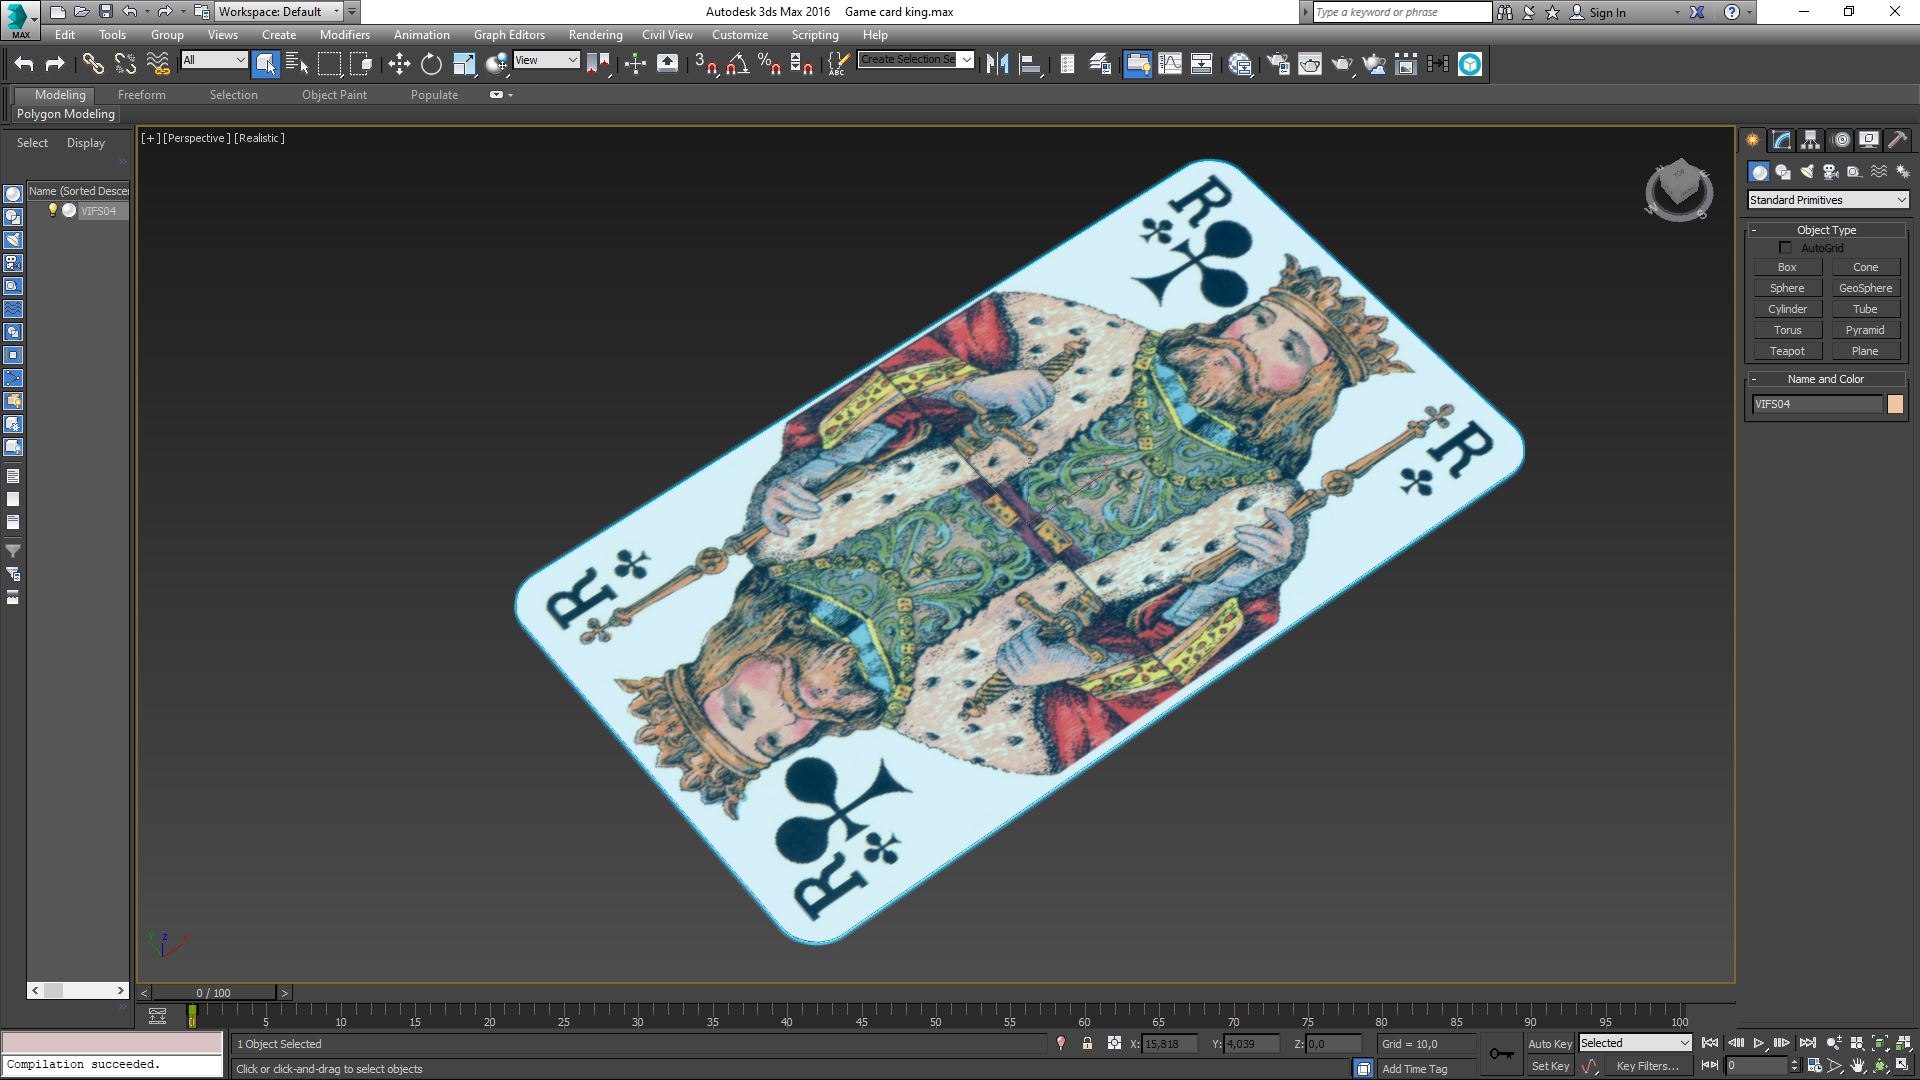Toggle the Angle Snap button

coord(738,64)
